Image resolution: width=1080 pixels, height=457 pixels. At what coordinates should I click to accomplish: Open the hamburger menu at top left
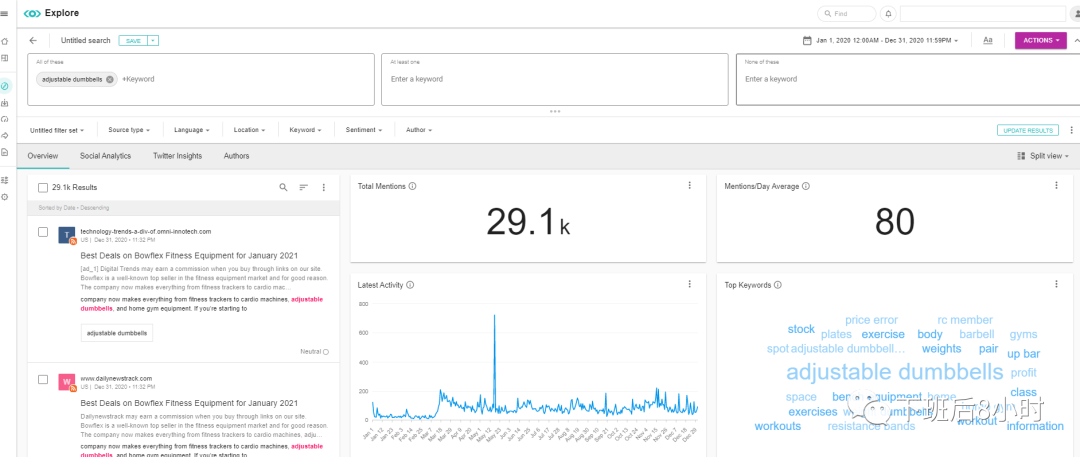click(5, 14)
